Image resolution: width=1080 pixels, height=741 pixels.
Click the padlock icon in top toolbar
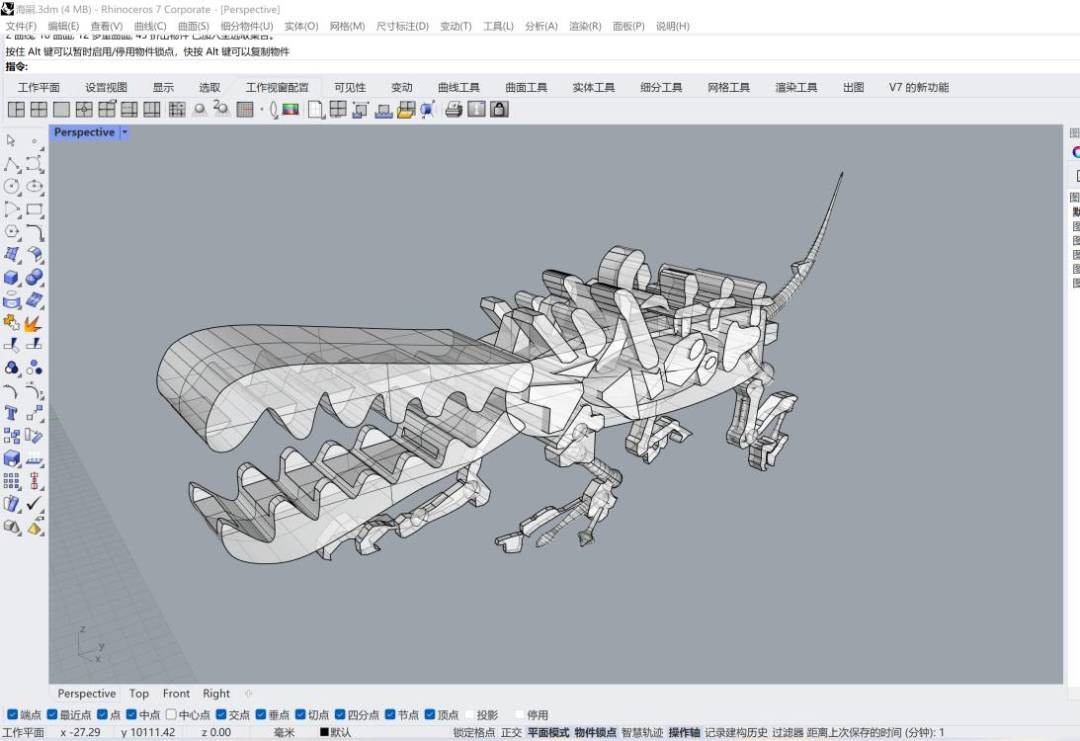(x=499, y=109)
